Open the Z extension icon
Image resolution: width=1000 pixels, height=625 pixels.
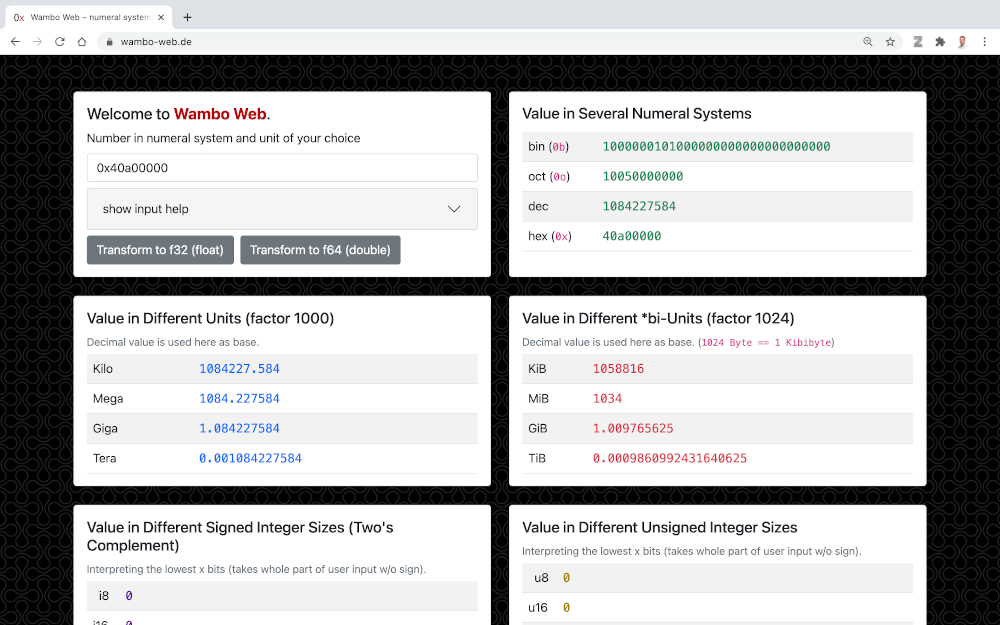coord(918,41)
